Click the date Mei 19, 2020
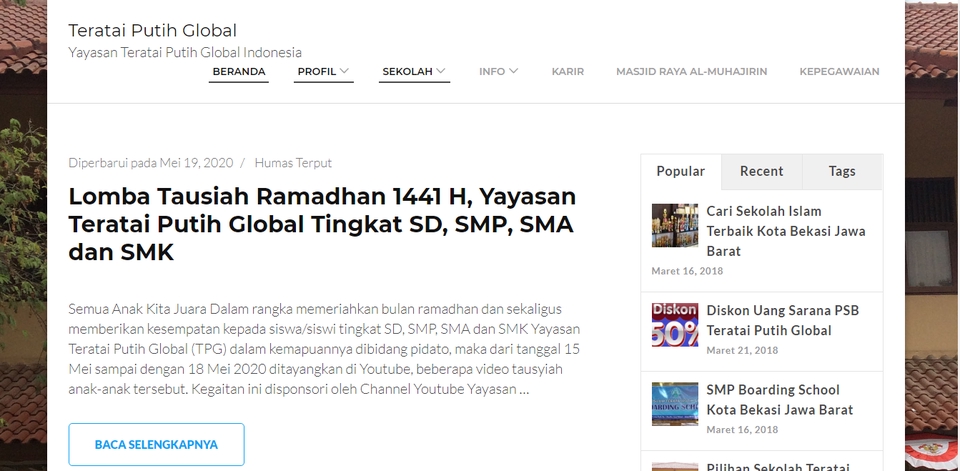 pos(196,163)
